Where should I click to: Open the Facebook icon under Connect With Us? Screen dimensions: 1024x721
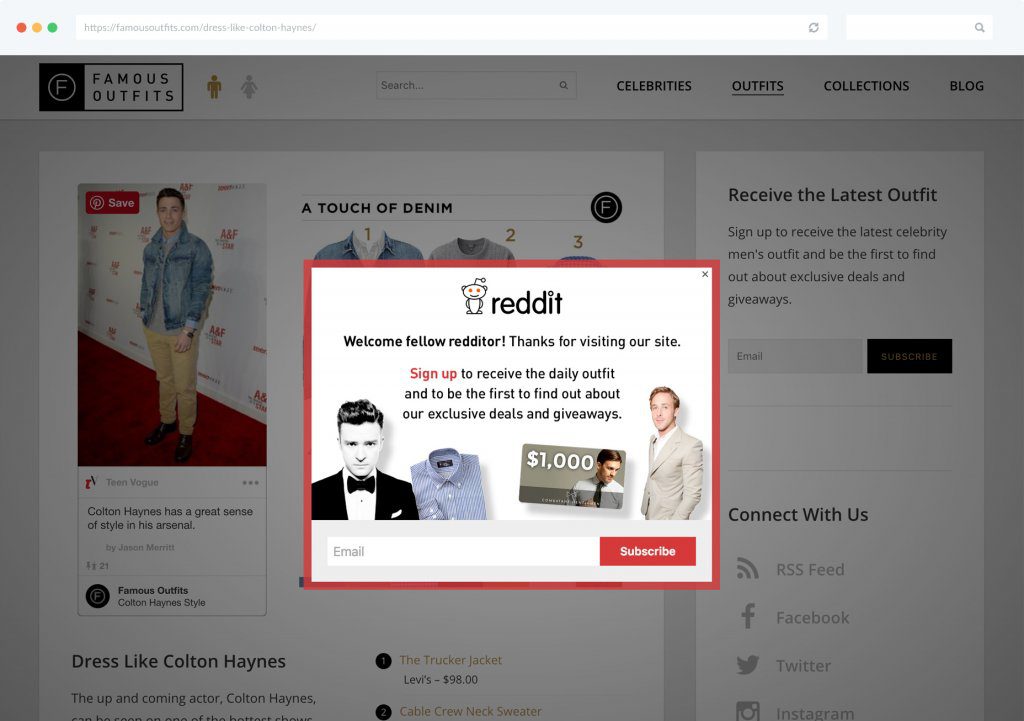[x=746, y=617]
